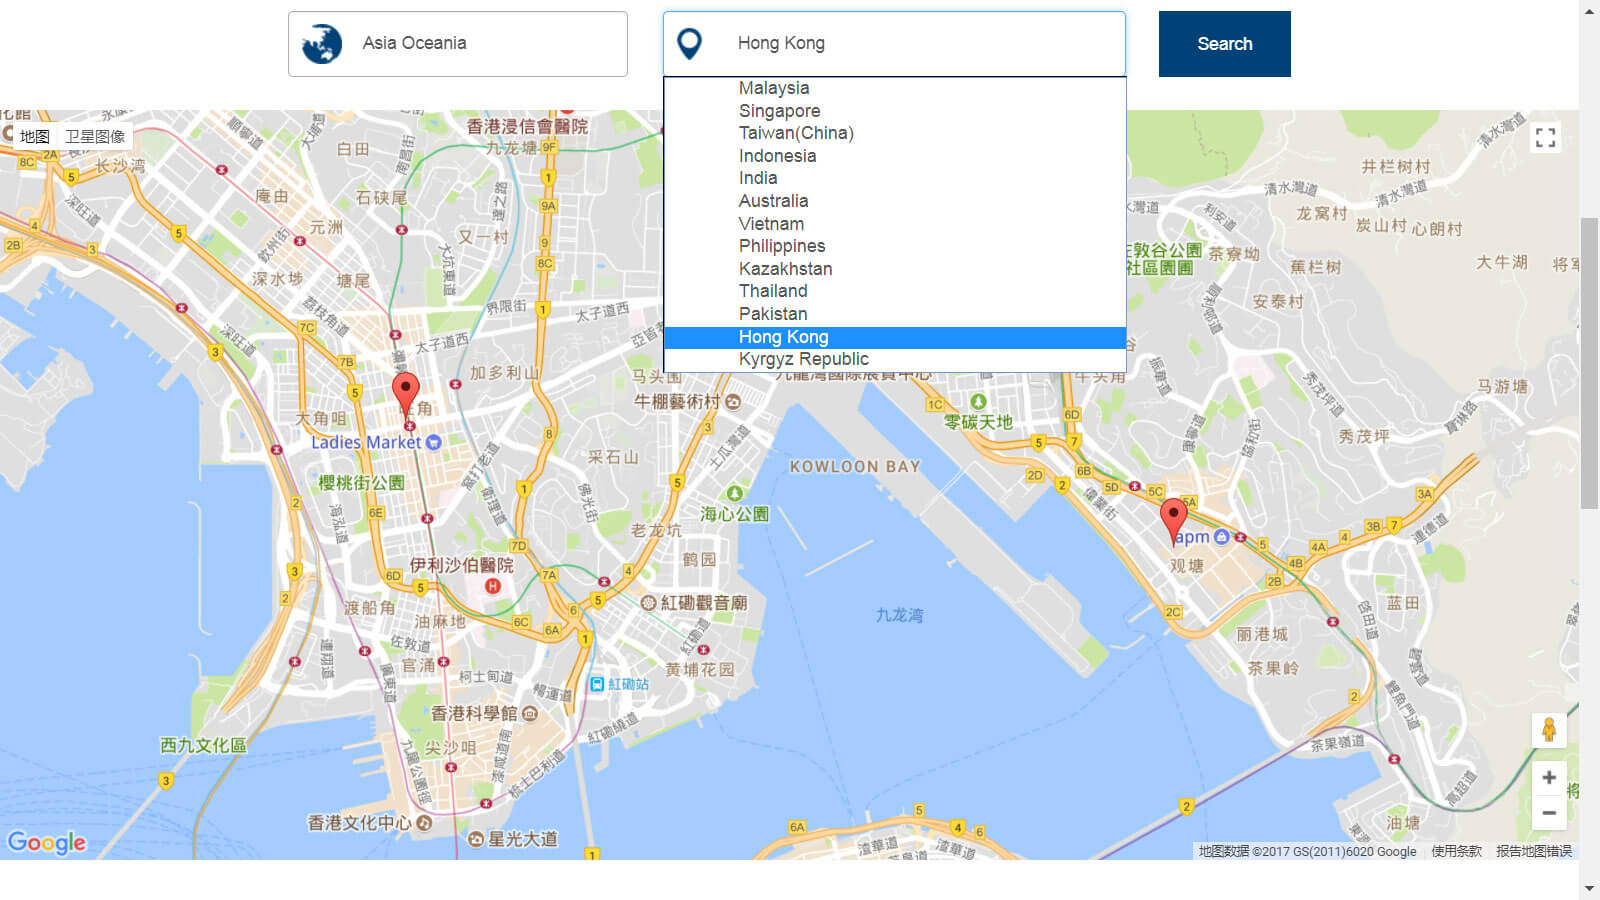The width and height of the screenshot is (1600, 900).
Task: Choose Thailand from the dropdown
Action: click(x=895, y=291)
